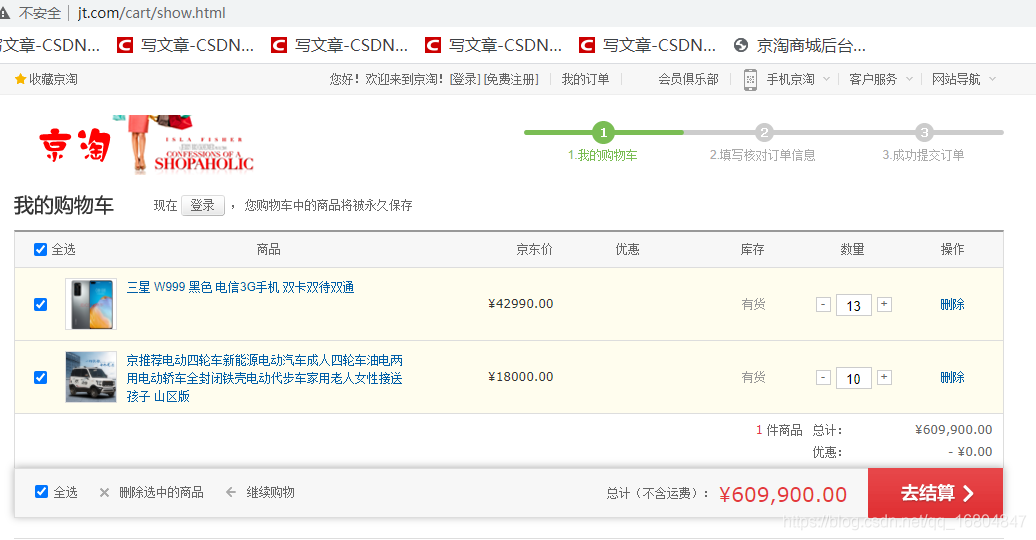Decrease quantity of 电动四轮车
1036x540 pixels.
point(823,377)
